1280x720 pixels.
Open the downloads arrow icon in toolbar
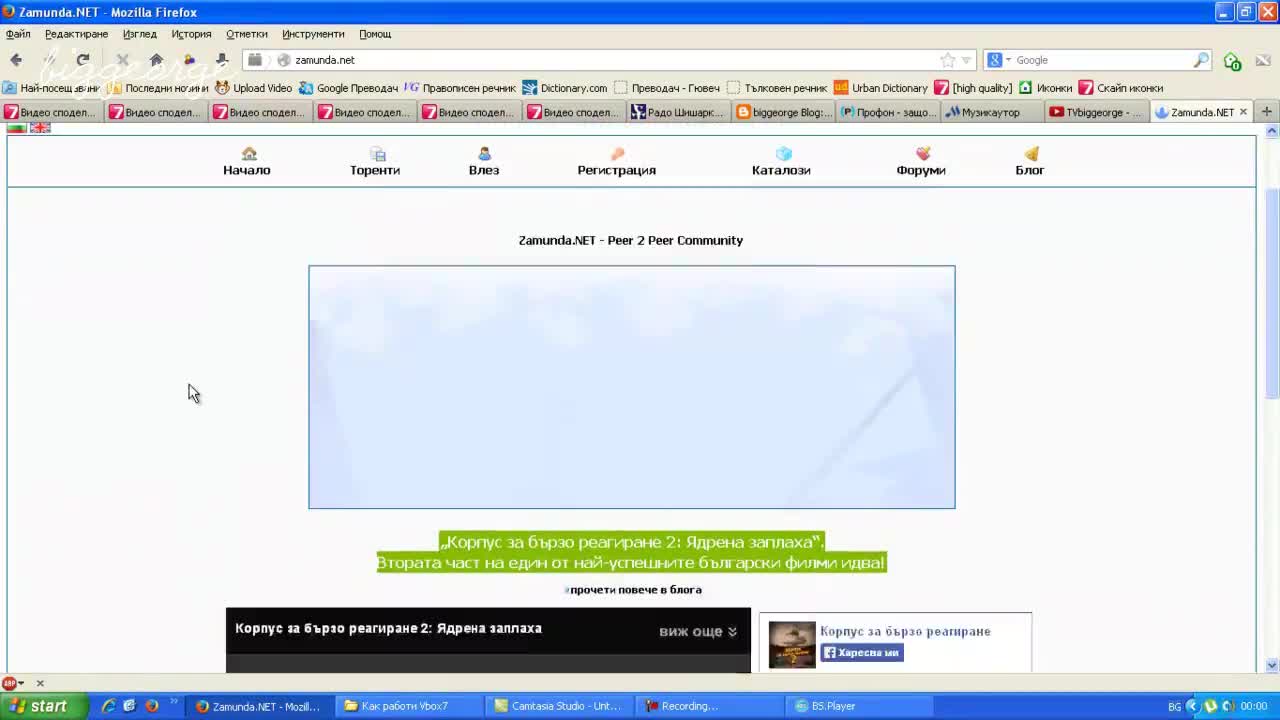point(222,60)
